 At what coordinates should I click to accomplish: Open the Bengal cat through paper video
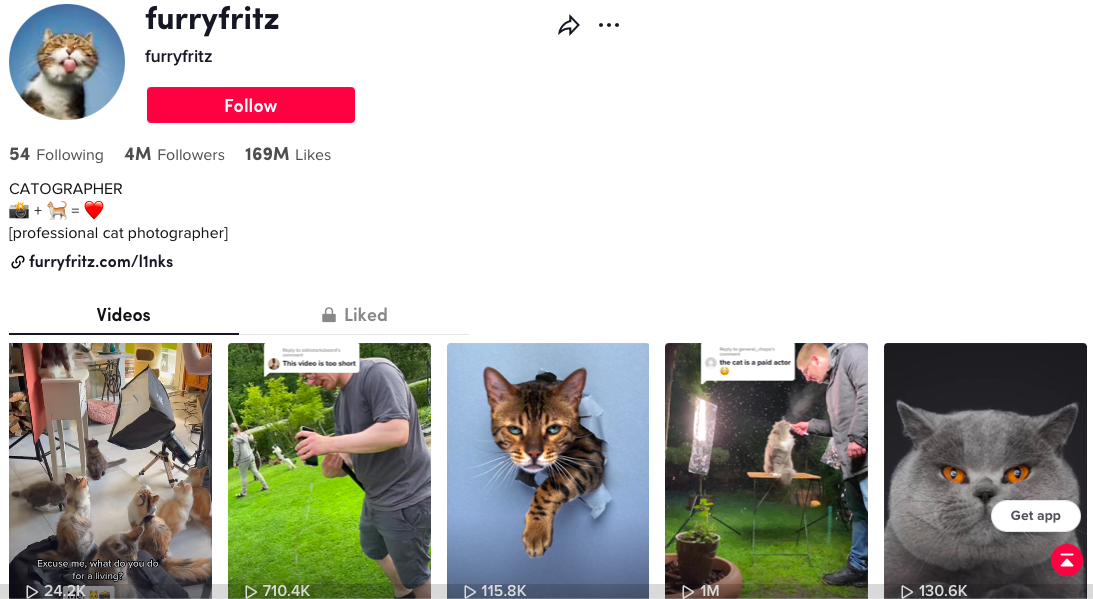(x=548, y=471)
